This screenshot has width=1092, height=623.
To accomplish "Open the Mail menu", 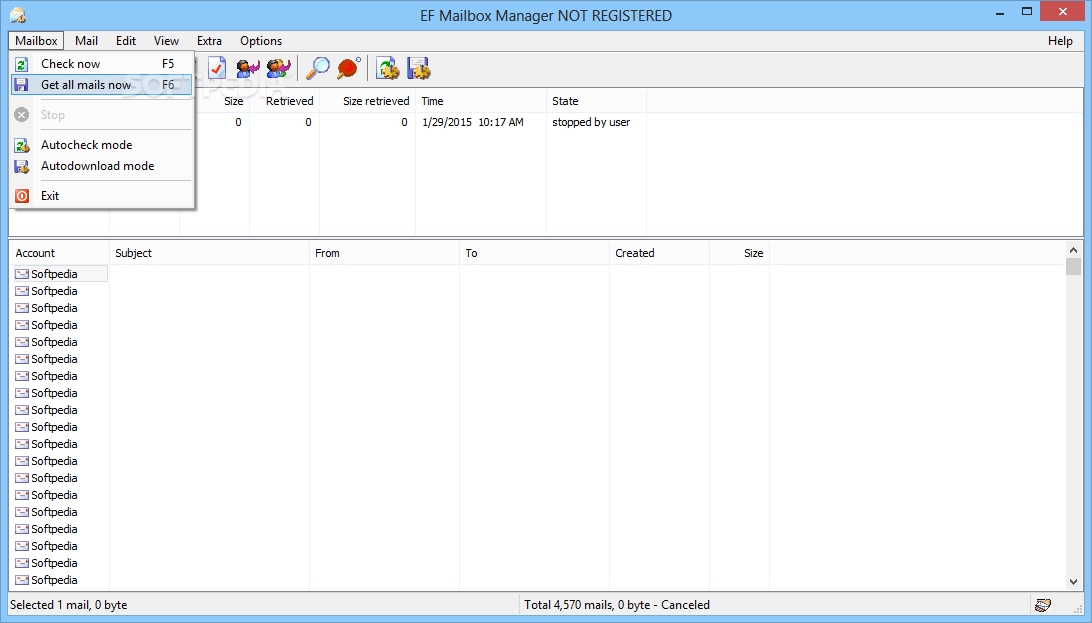I will [86, 41].
